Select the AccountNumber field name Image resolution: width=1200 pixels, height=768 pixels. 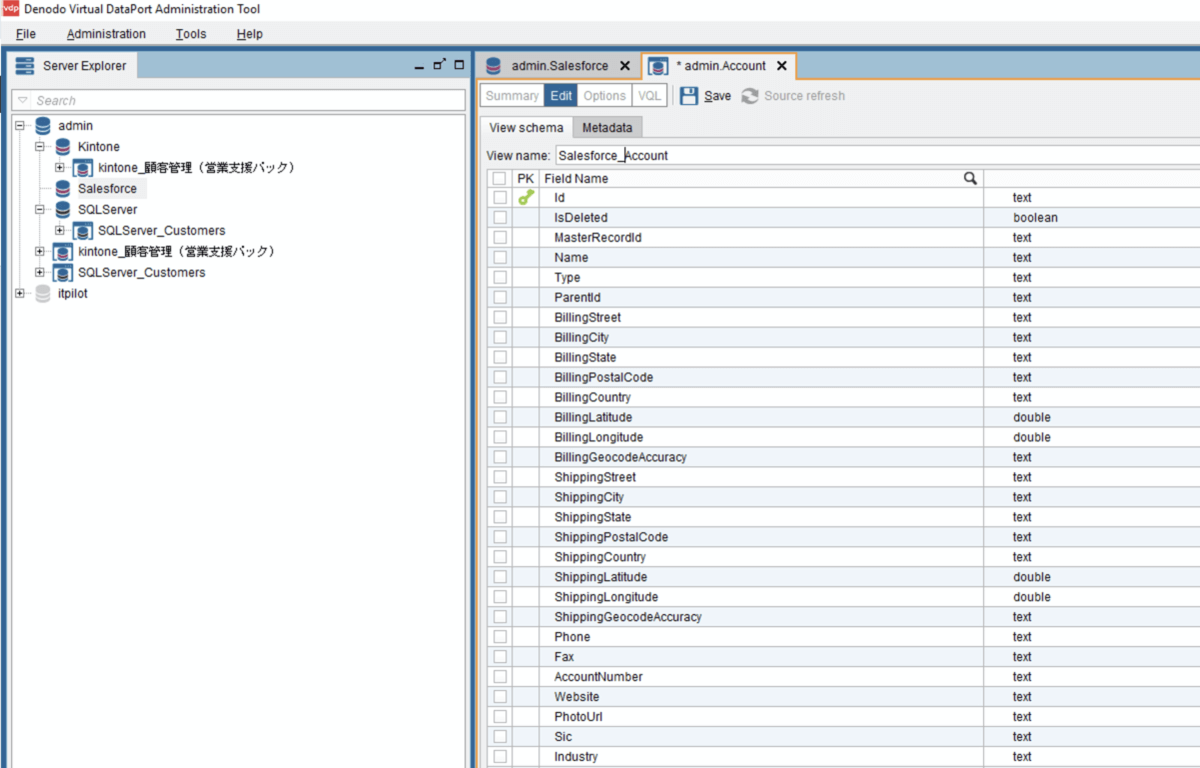tap(598, 677)
